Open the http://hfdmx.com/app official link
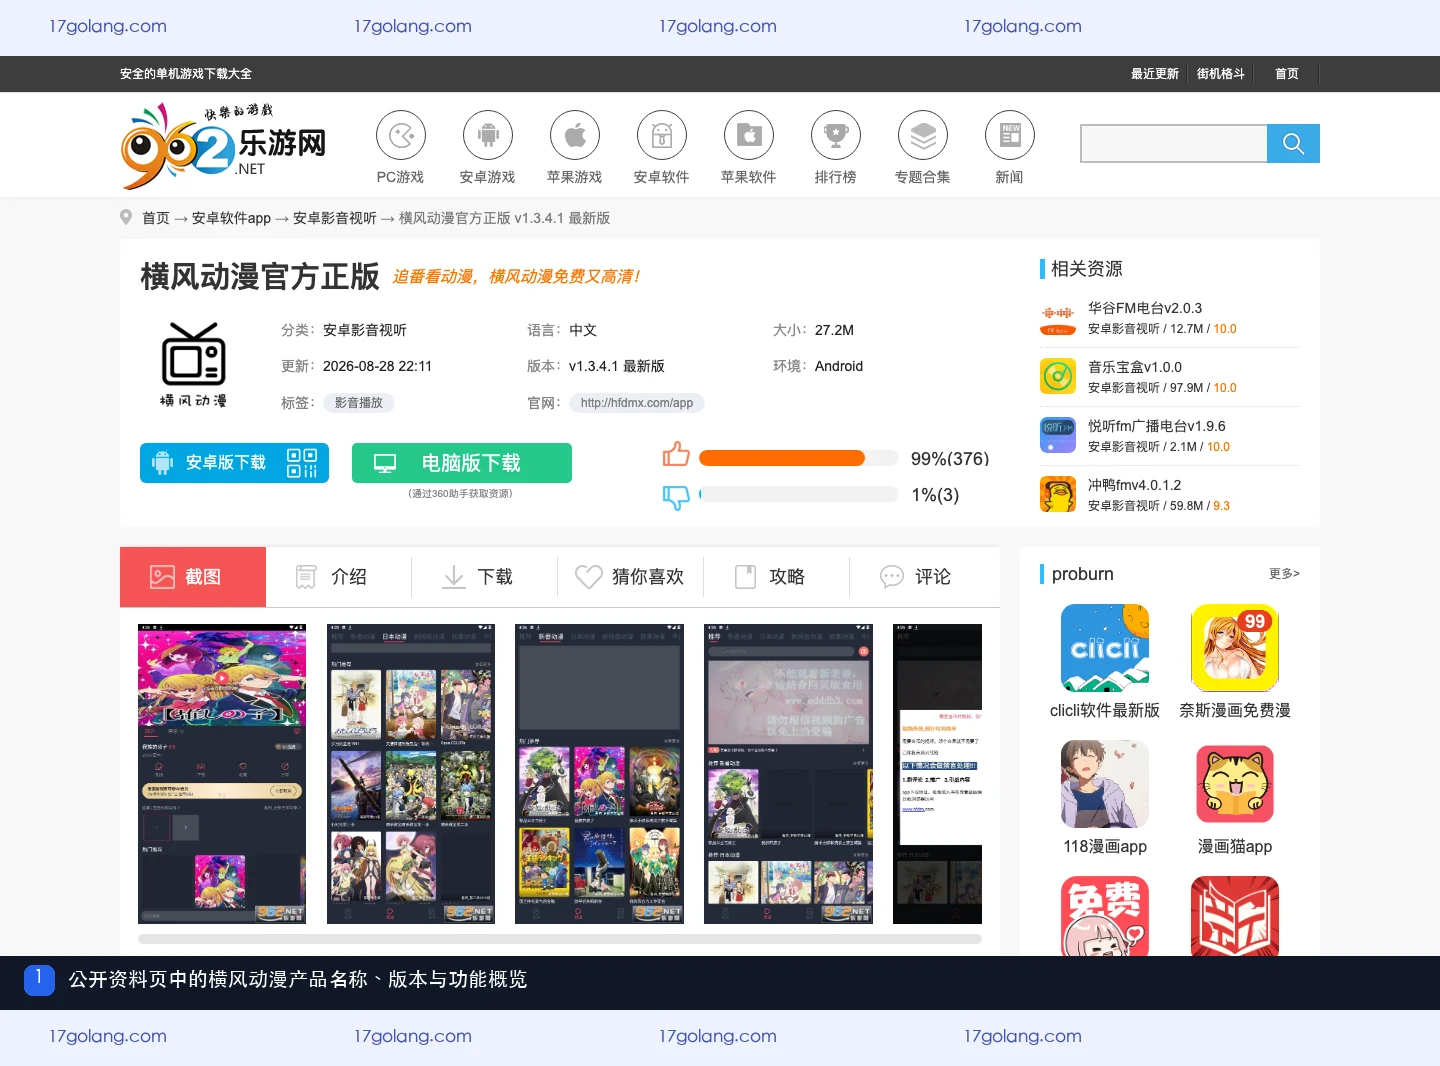1440x1066 pixels. tap(637, 403)
